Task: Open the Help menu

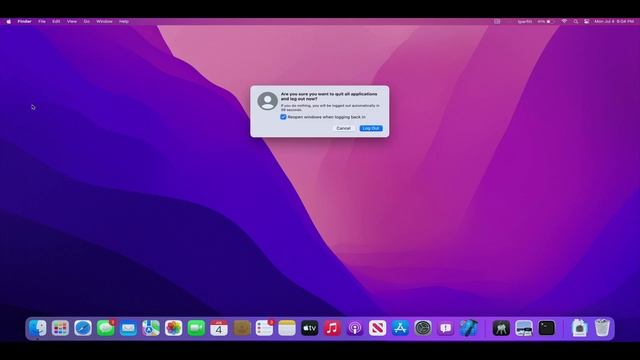Action: click(x=124, y=21)
